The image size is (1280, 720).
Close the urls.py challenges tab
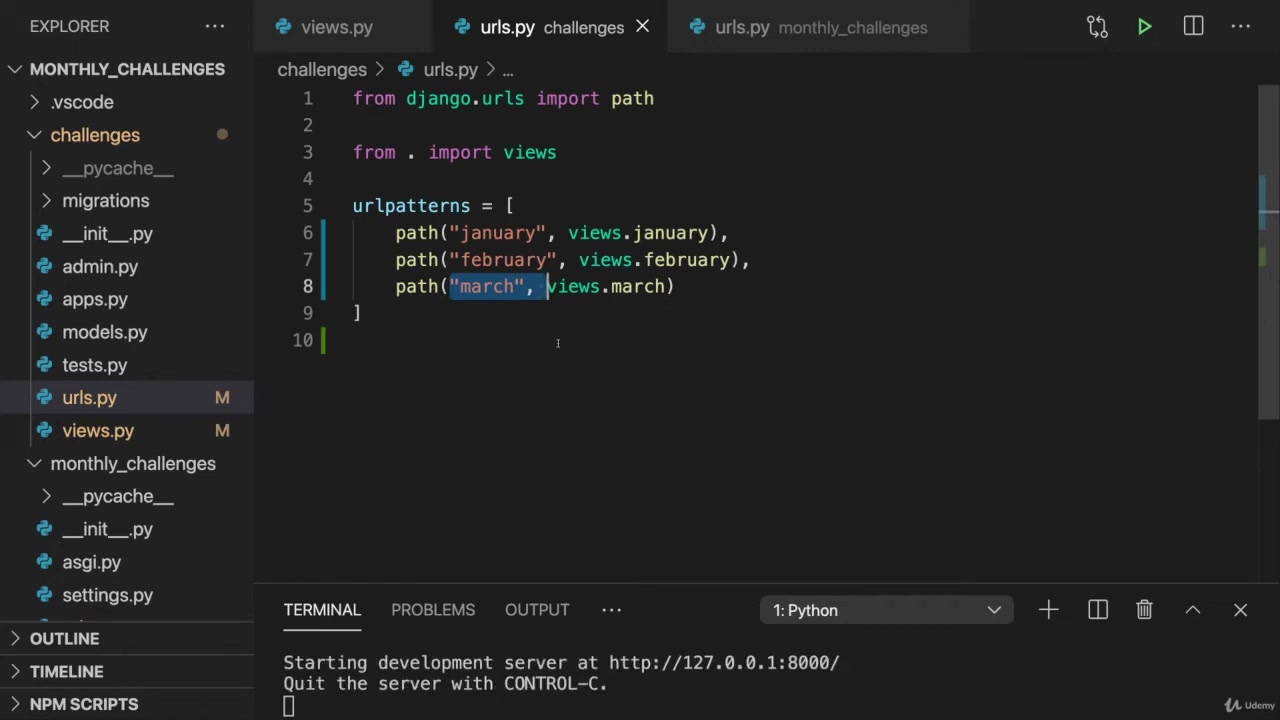tap(643, 27)
